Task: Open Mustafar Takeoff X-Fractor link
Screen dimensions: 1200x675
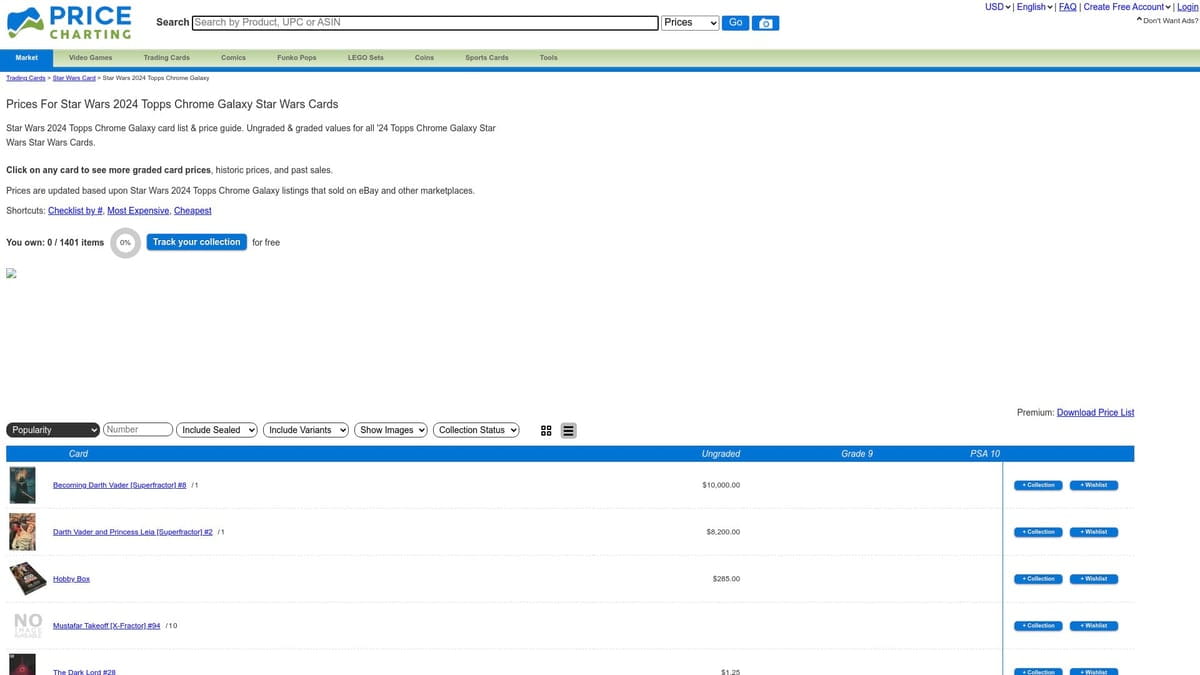Action: [107, 626]
